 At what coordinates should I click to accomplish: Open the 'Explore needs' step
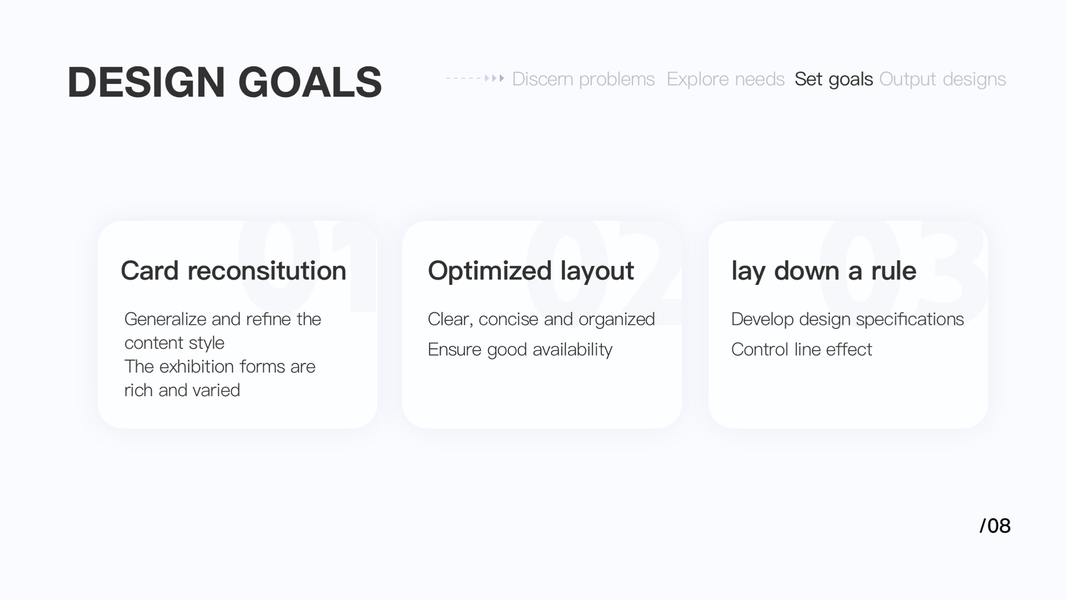[x=725, y=79]
